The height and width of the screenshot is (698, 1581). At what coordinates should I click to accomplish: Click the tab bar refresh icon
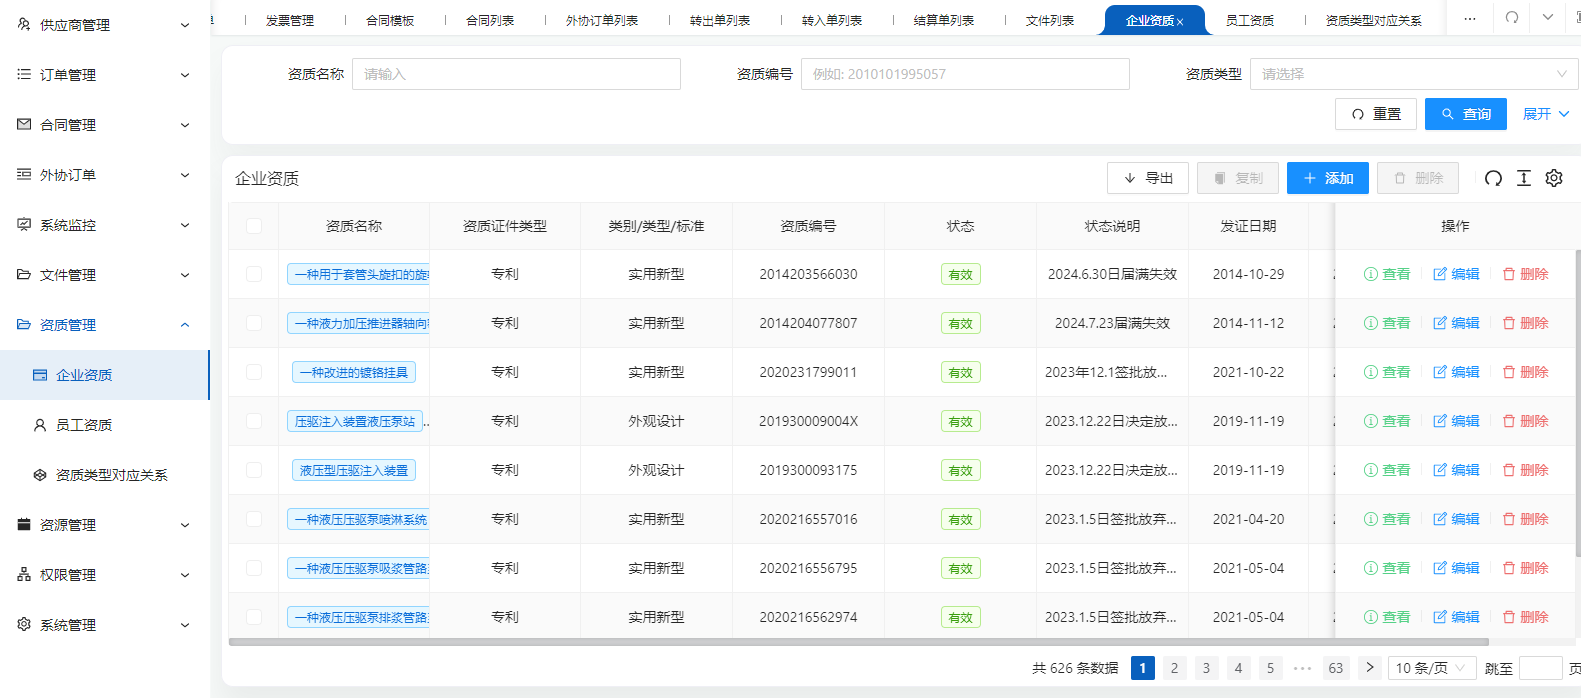(1512, 18)
